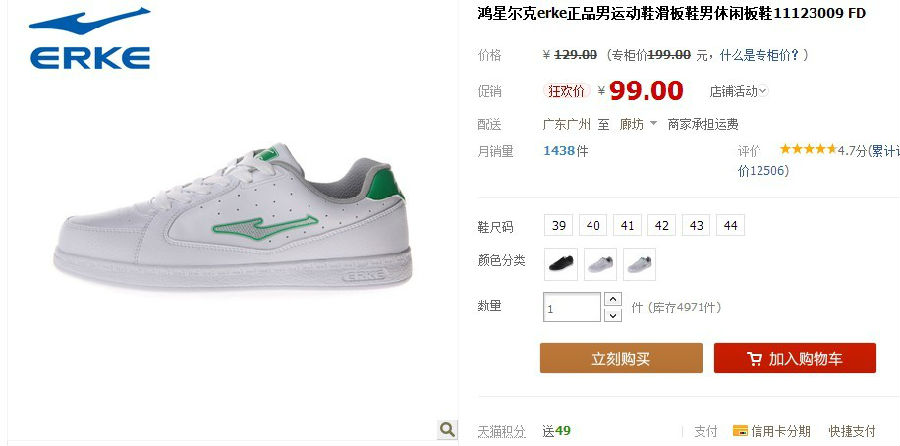Click the 立刻购买 buy now button
This screenshot has width=900, height=446.
(621, 358)
